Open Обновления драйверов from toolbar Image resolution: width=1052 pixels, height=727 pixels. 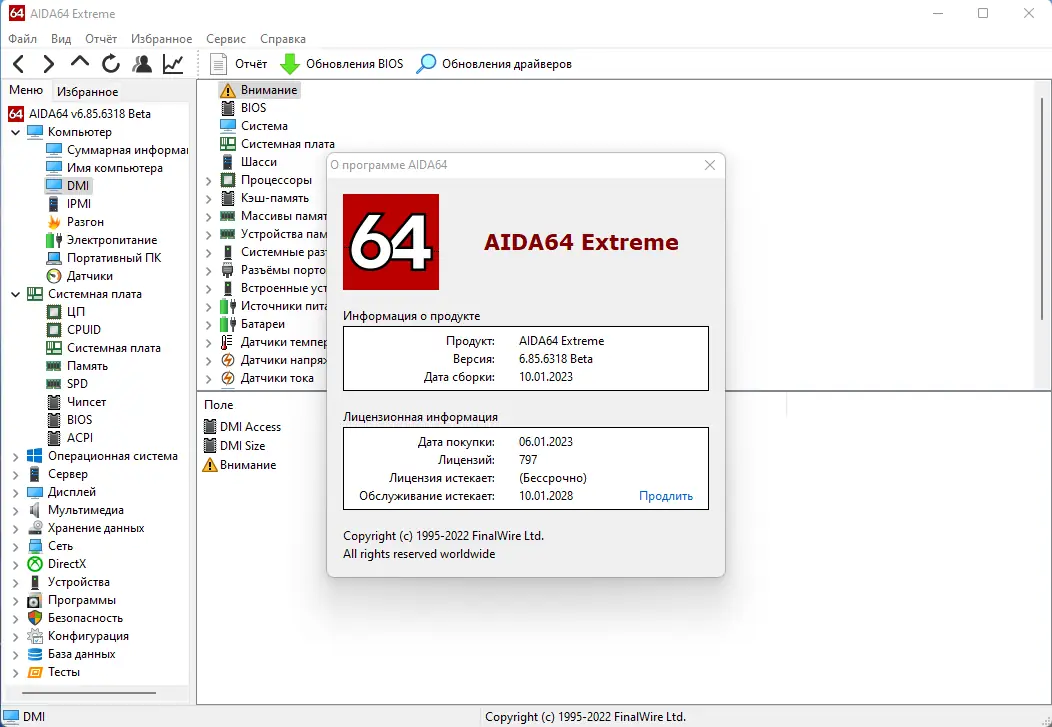point(494,64)
